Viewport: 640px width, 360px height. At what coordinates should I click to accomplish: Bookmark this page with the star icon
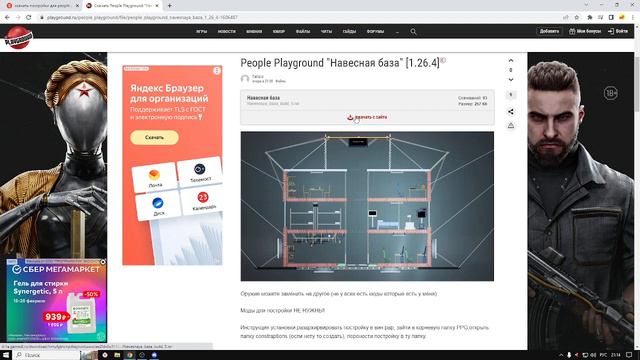[x=577, y=18]
